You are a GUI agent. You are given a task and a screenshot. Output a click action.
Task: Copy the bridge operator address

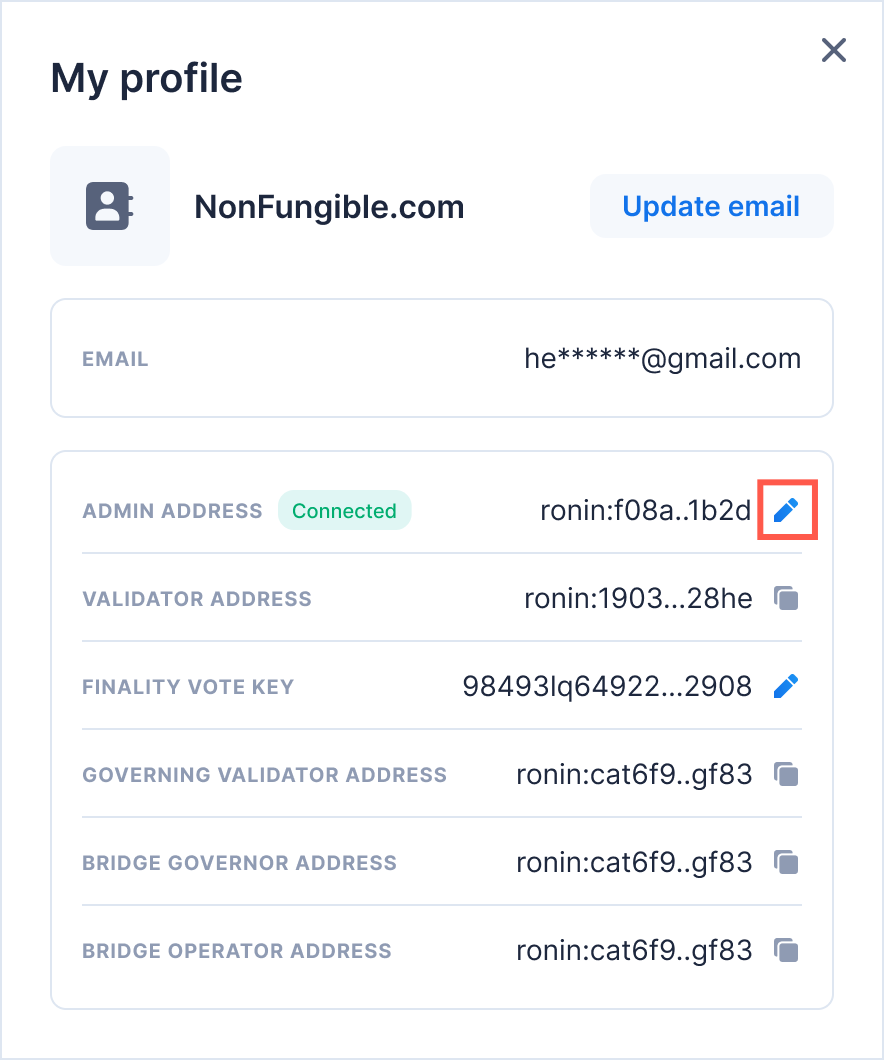pyautogui.click(x=787, y=951)
